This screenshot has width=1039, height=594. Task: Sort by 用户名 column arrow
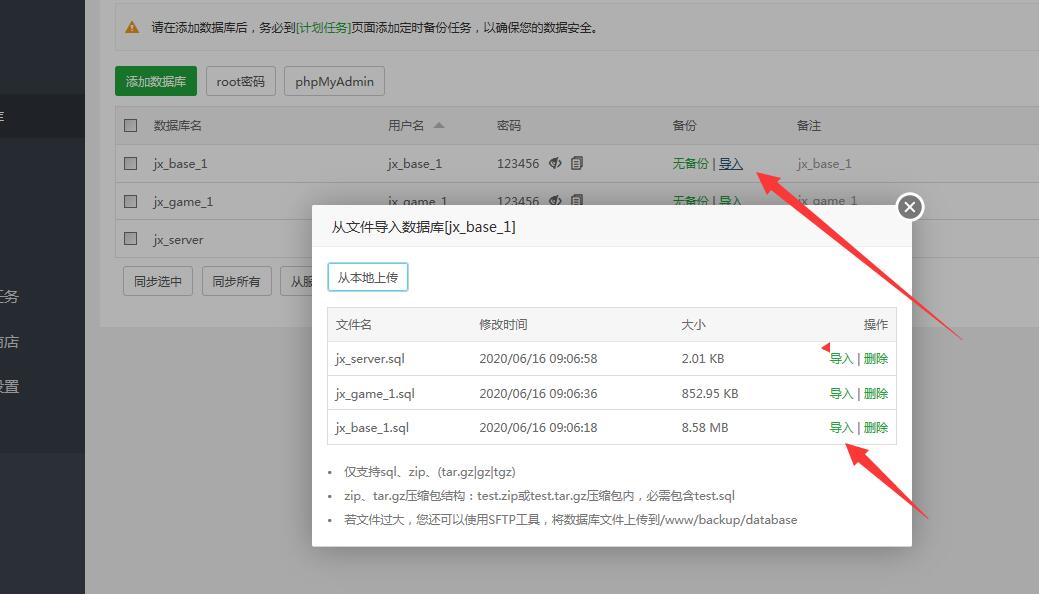[439, 125]
